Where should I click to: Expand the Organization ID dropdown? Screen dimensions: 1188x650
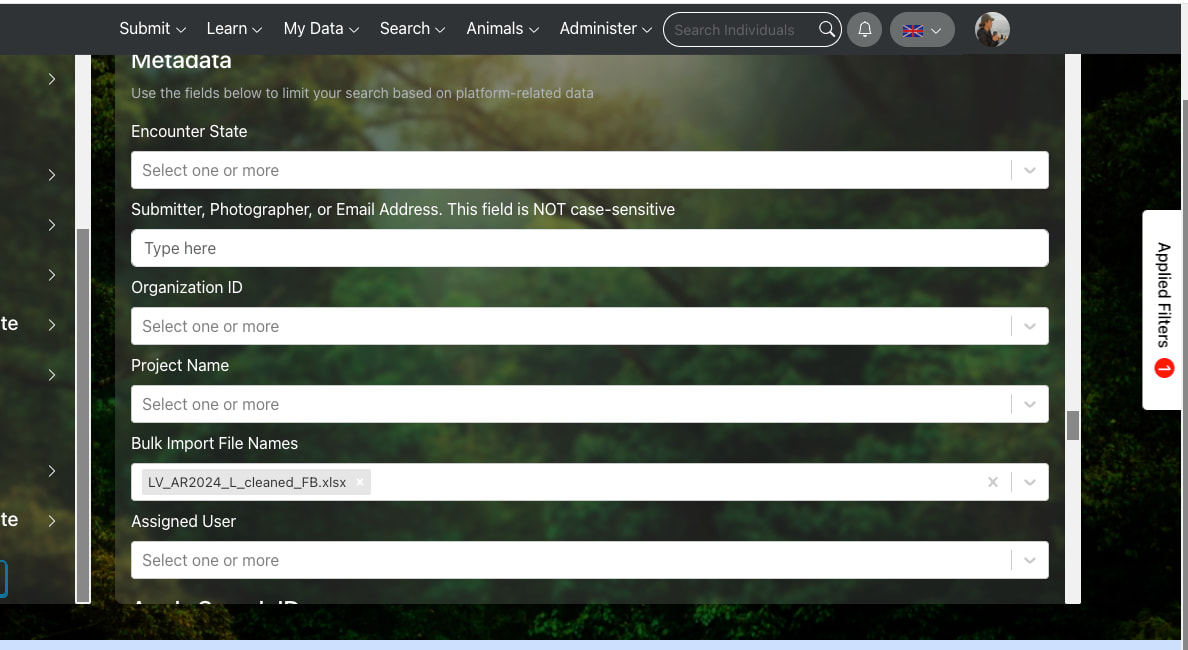tap(1029, 326)
